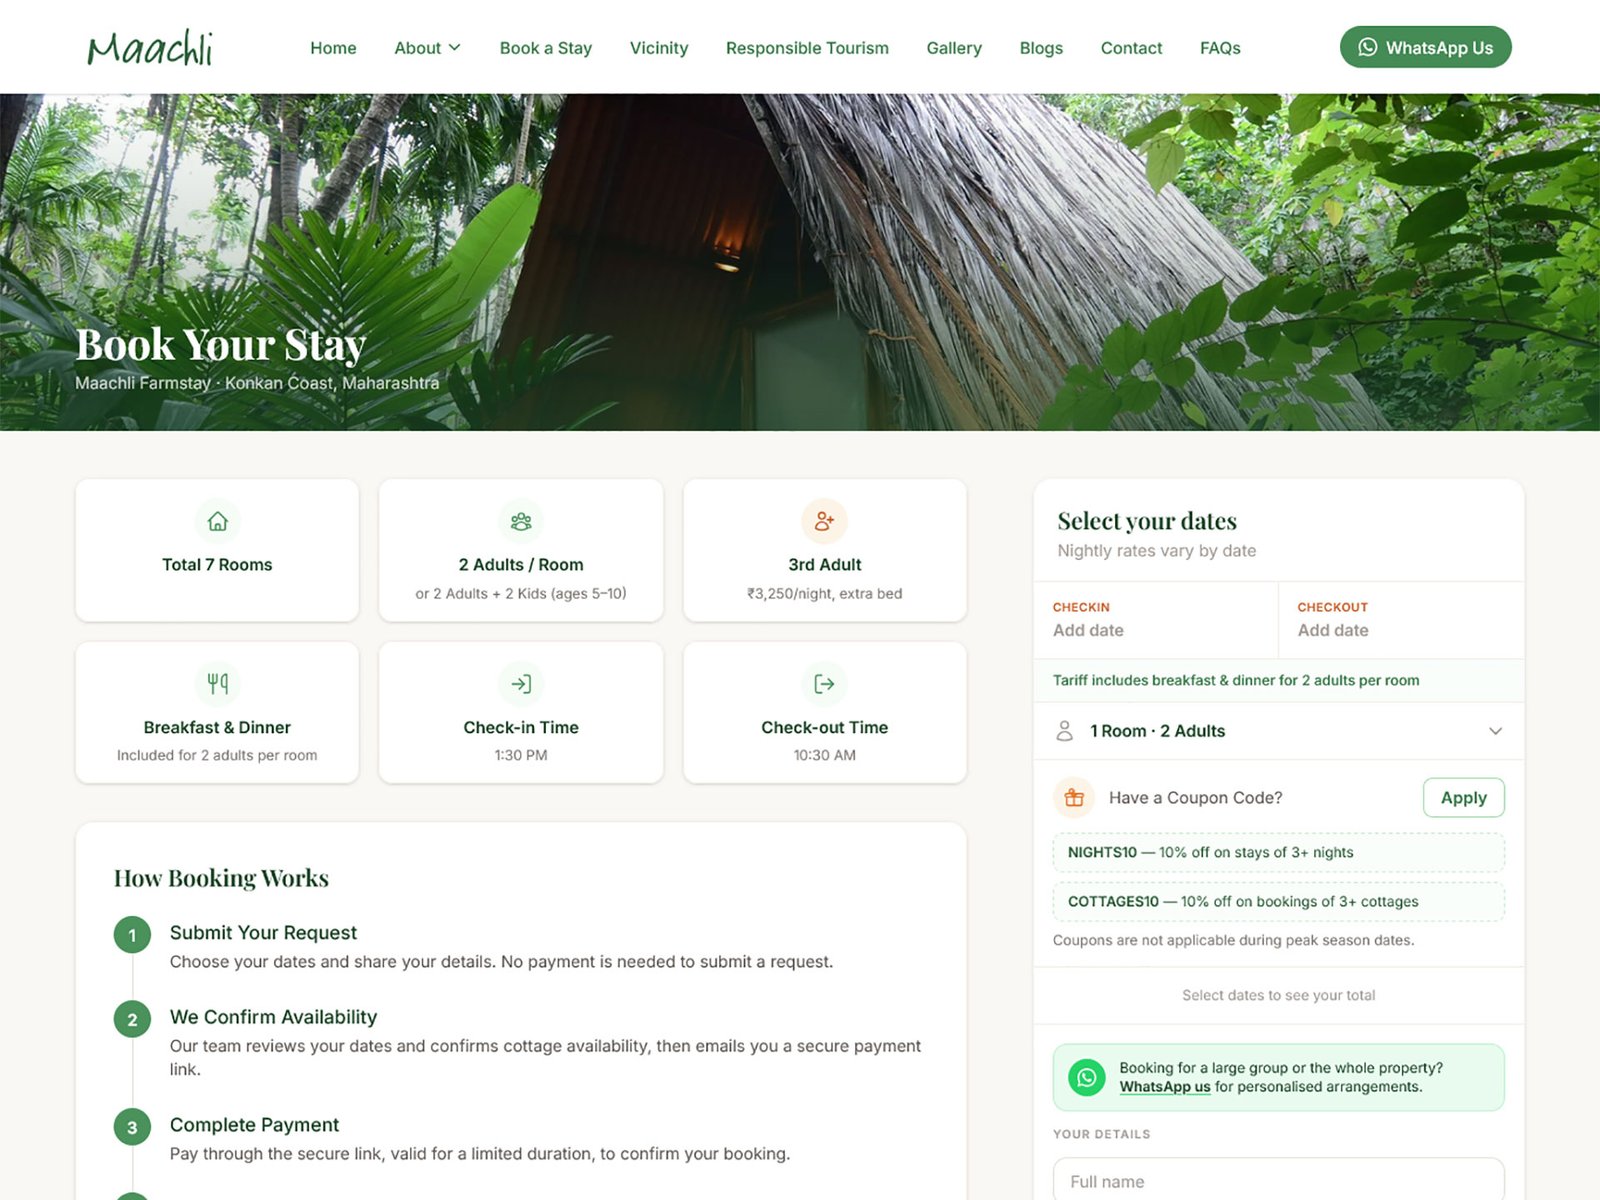Open the Contact page
Image resolution: width=1600 pixels, height=1200 pixels.
click(x=1131, y=48)
